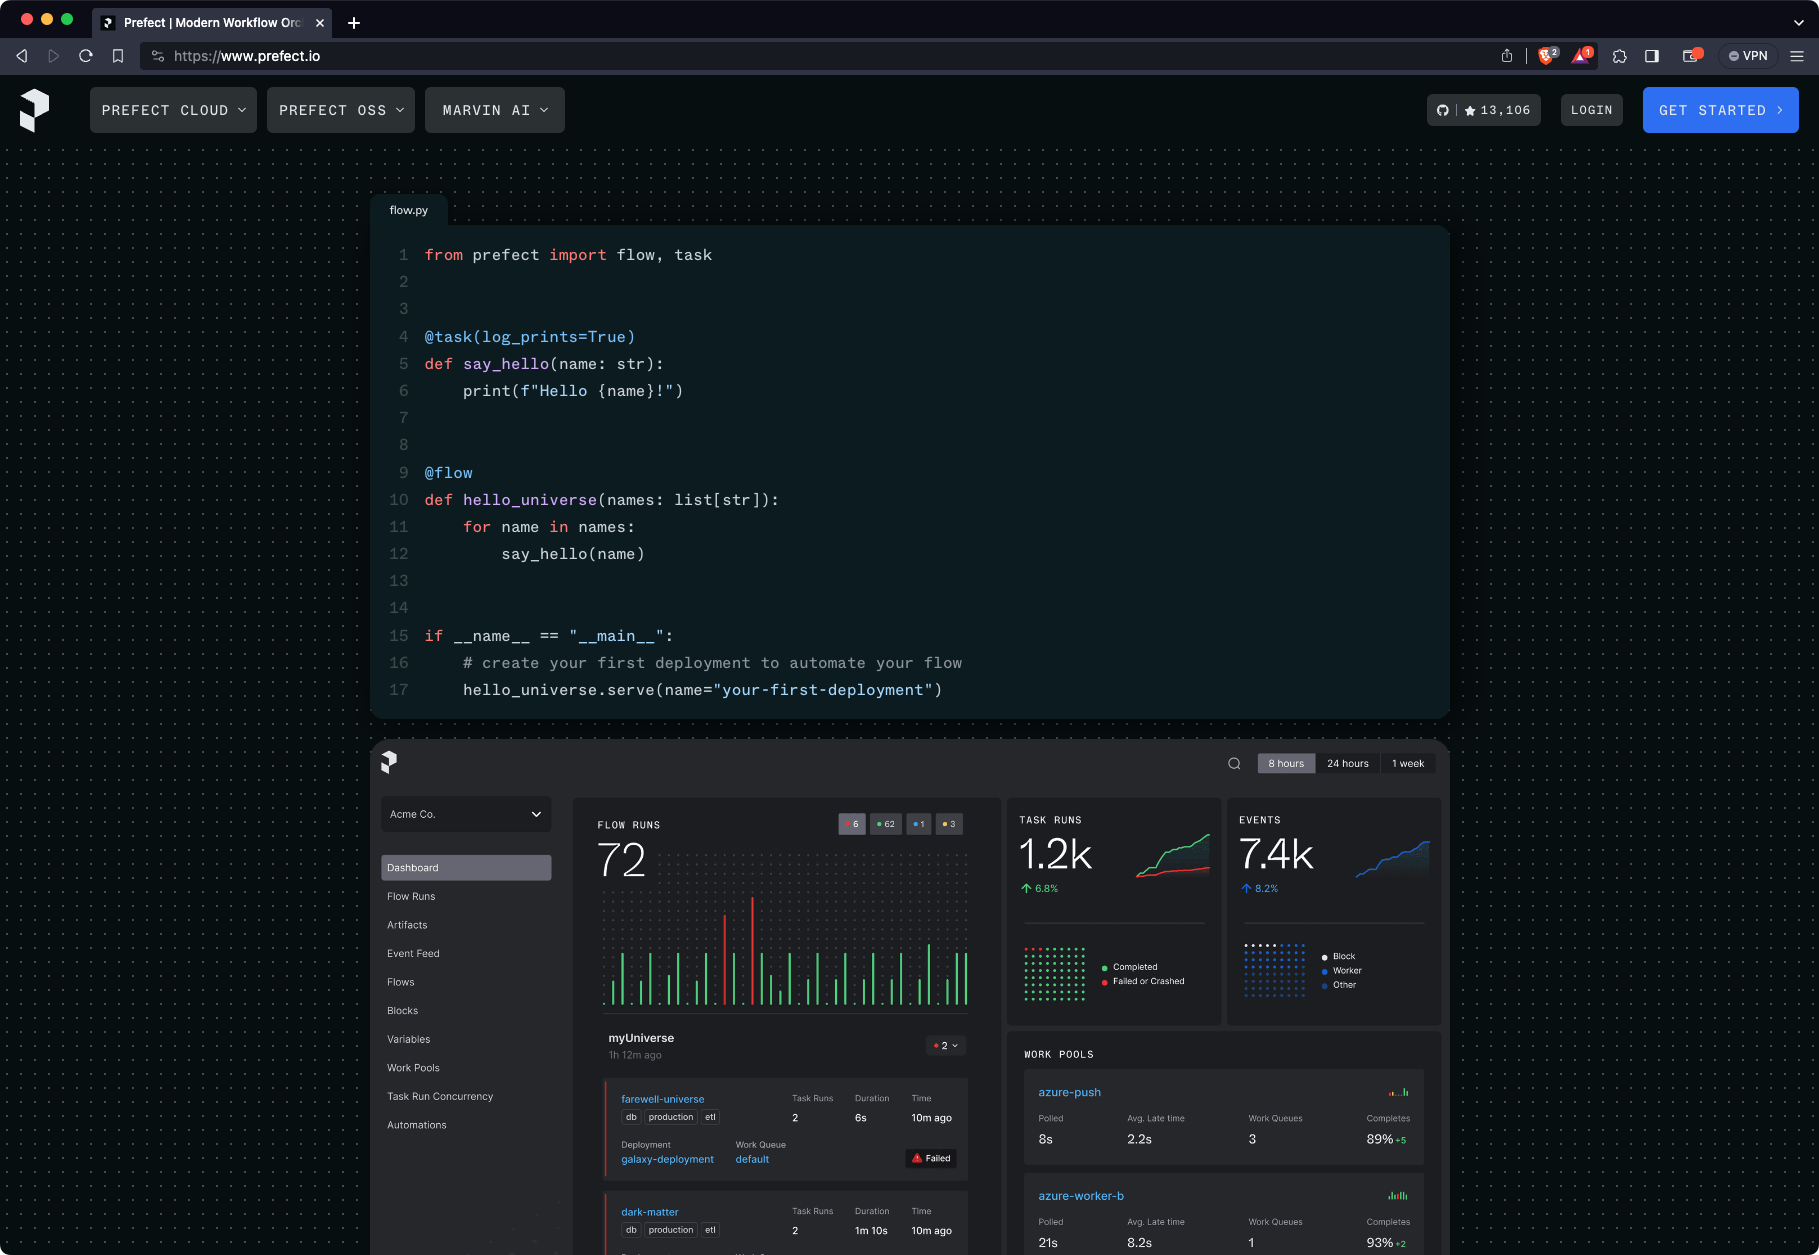Select the 1 week time range

tap(1407, 764)
